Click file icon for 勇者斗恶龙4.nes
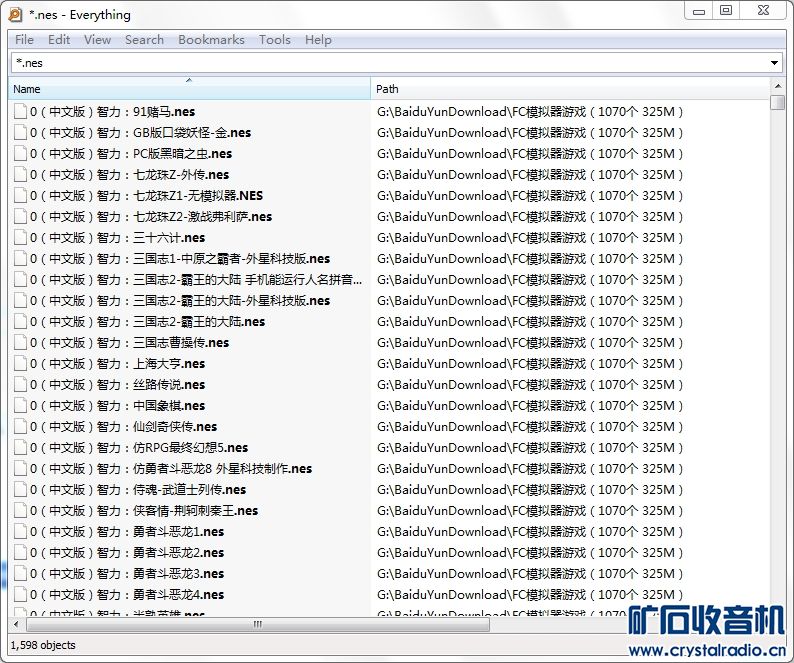The width and height of the screenshot is (794, 663). (x=20, y=595)
